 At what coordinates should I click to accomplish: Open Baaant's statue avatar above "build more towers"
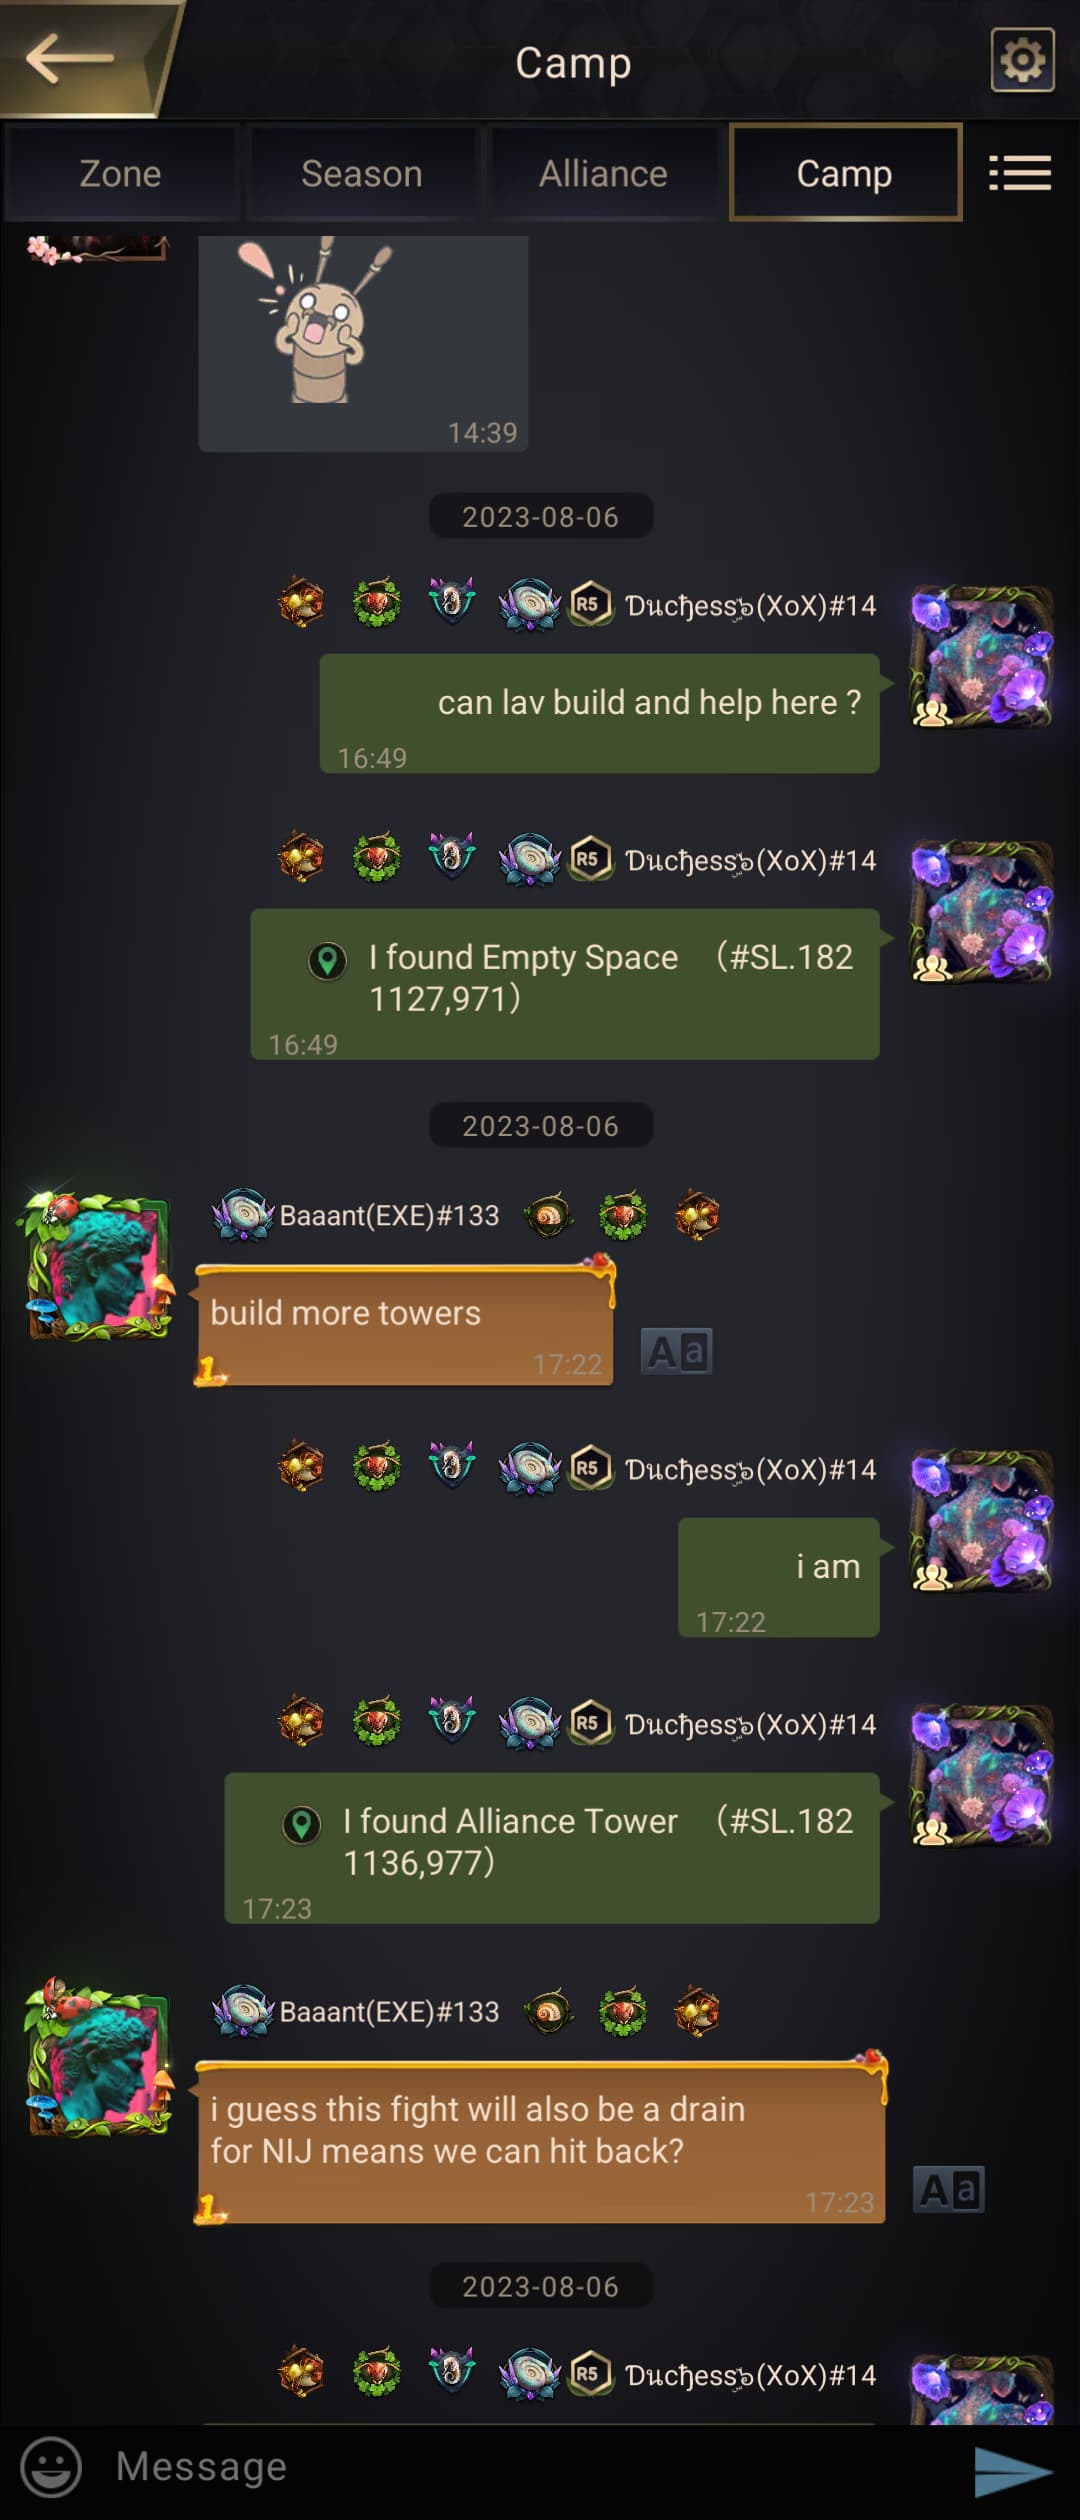(98, 1265)
